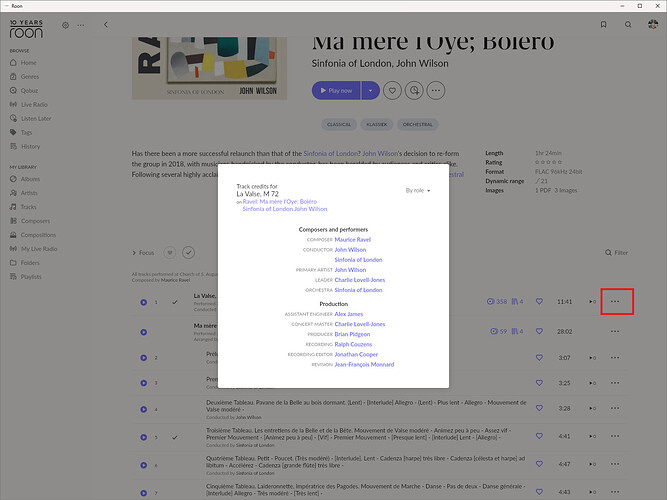Heart the Troisième Tableau track

[539, 436]
